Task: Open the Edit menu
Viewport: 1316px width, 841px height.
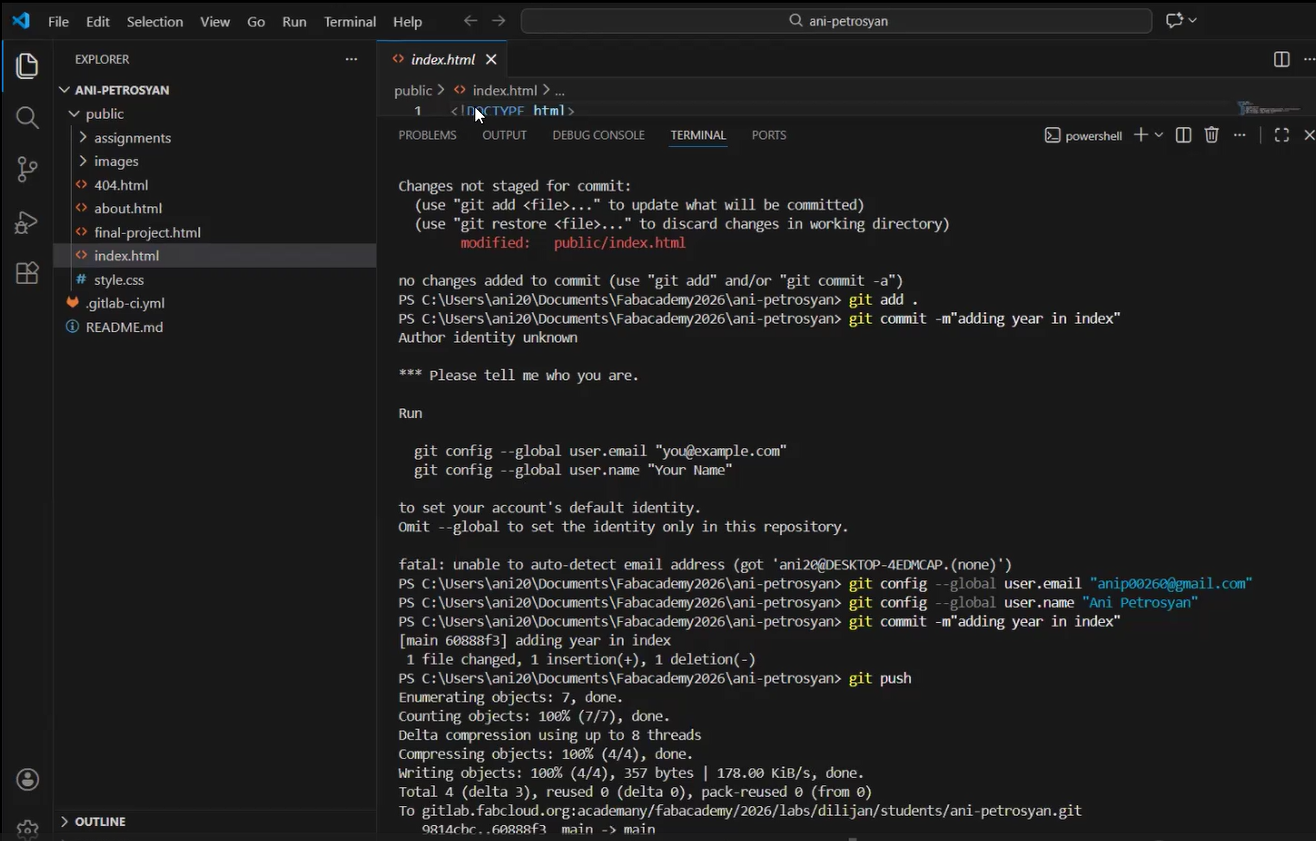Action: (x=98, y=21)
